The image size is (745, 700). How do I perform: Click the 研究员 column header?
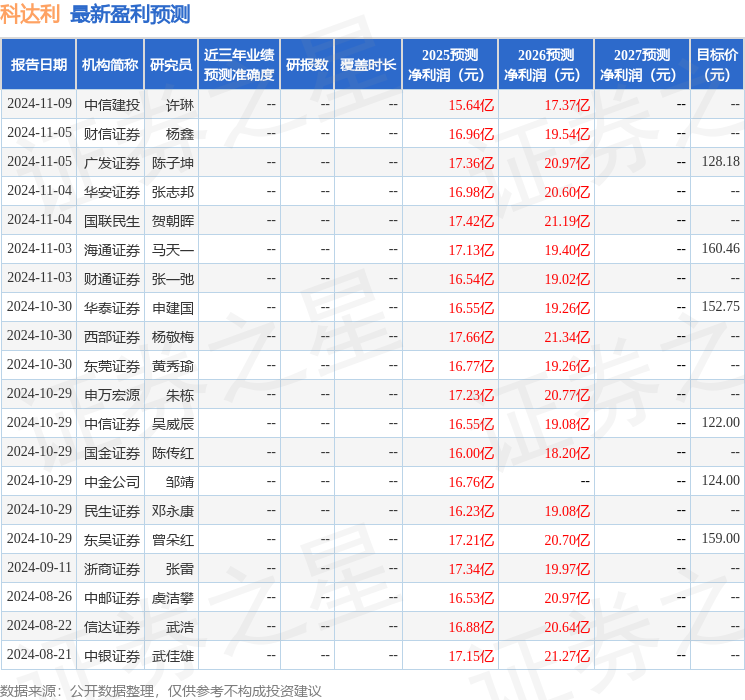pyautogui.click(x=171, y=64)
